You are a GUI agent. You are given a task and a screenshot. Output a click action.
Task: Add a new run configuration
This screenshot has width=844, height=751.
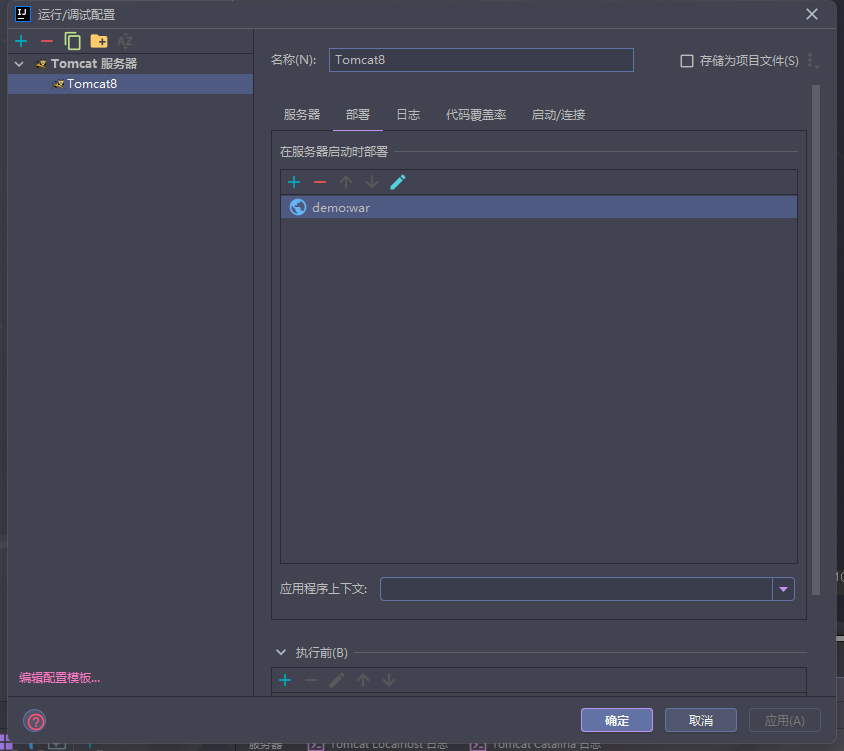click(x=21, y=41)
